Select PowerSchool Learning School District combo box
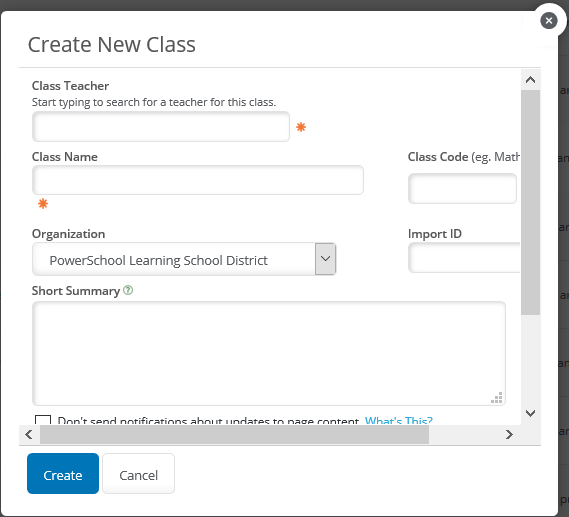The width and height of the screenshot is (569, 517). [184, 259]
